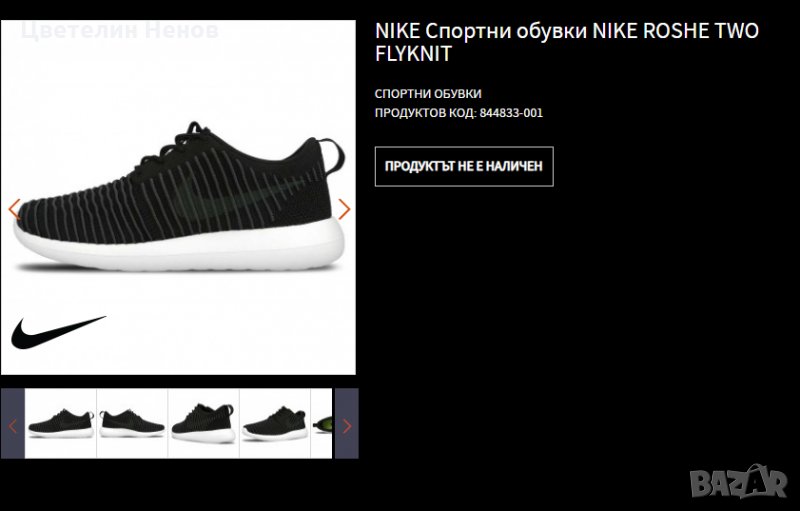Show next product photo with right arrow

point(344,209)
